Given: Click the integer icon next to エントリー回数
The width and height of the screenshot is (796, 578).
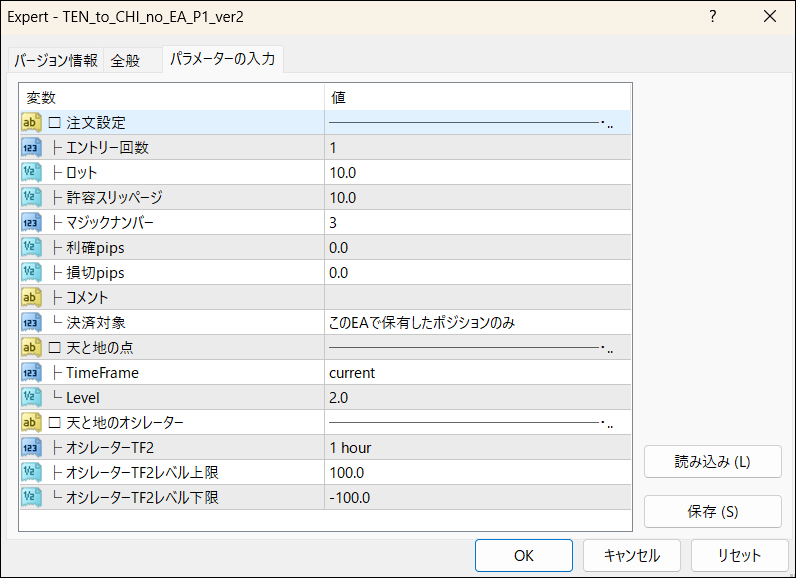Looking at the screenshot, I should coord(31,148).
